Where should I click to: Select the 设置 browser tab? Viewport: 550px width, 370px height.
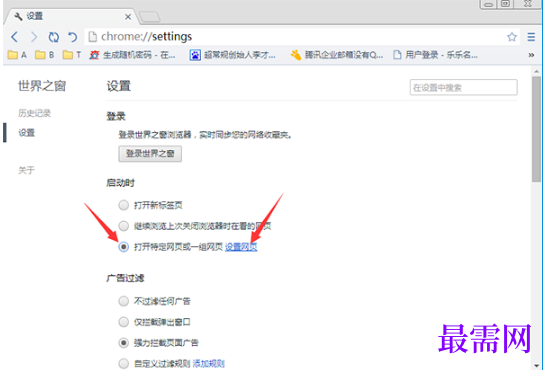coord(72,16)
